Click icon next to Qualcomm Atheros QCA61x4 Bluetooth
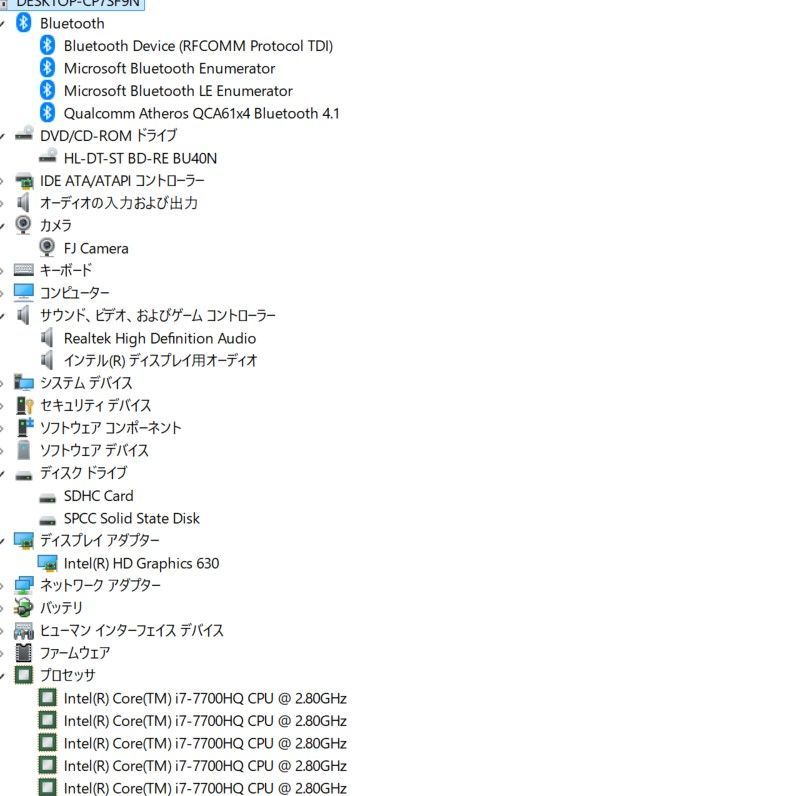This screenshot has height=796, width=792. click(47, 113)
